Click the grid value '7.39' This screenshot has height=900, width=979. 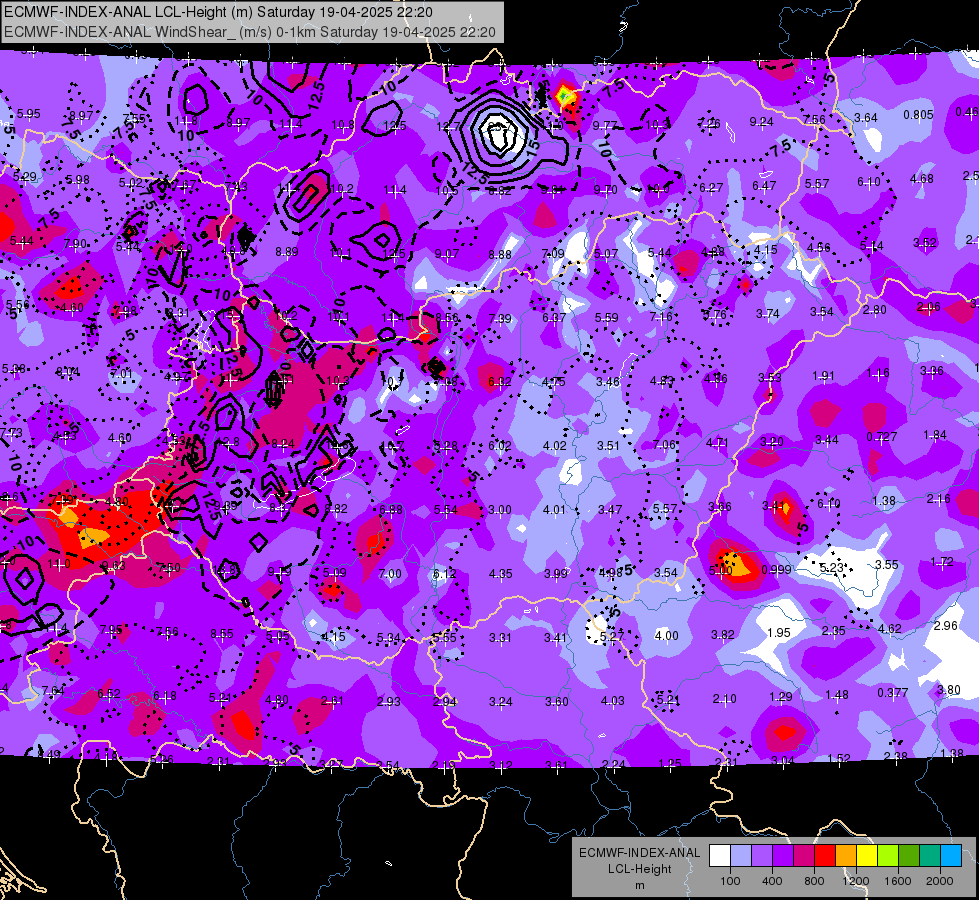coord(500,319)
